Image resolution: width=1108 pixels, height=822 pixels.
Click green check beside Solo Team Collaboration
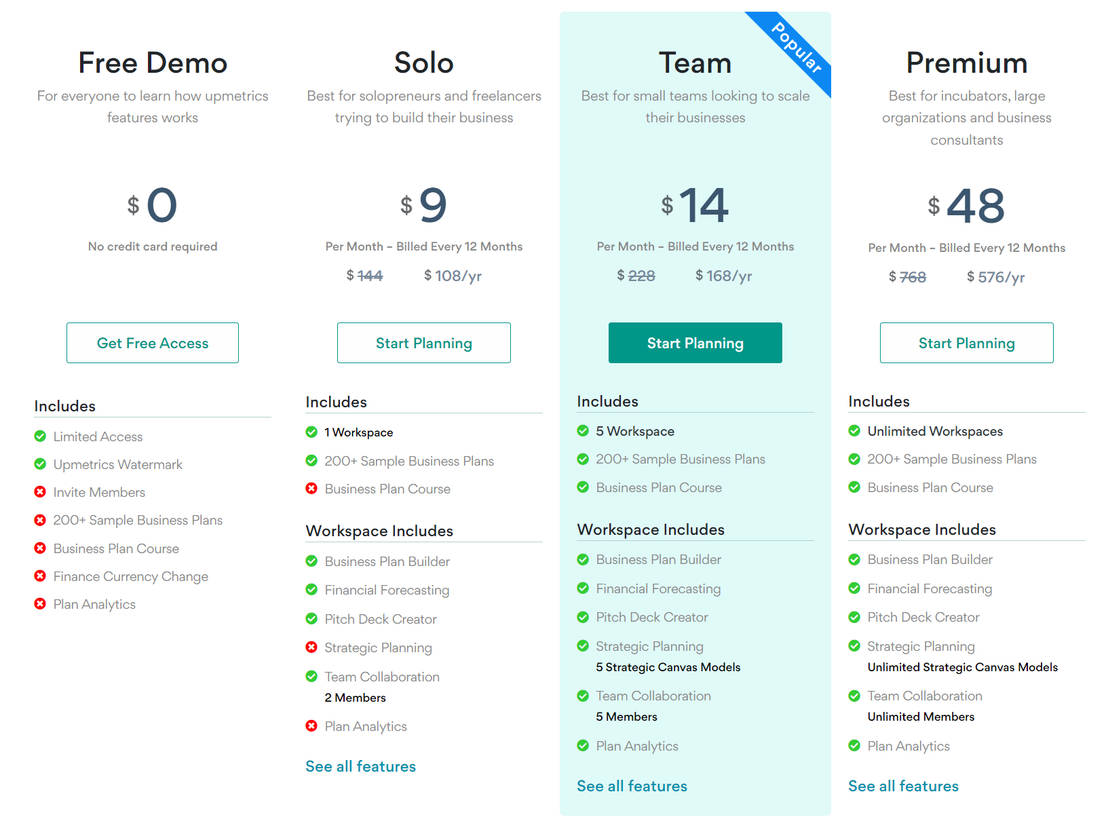coord(312,676)
